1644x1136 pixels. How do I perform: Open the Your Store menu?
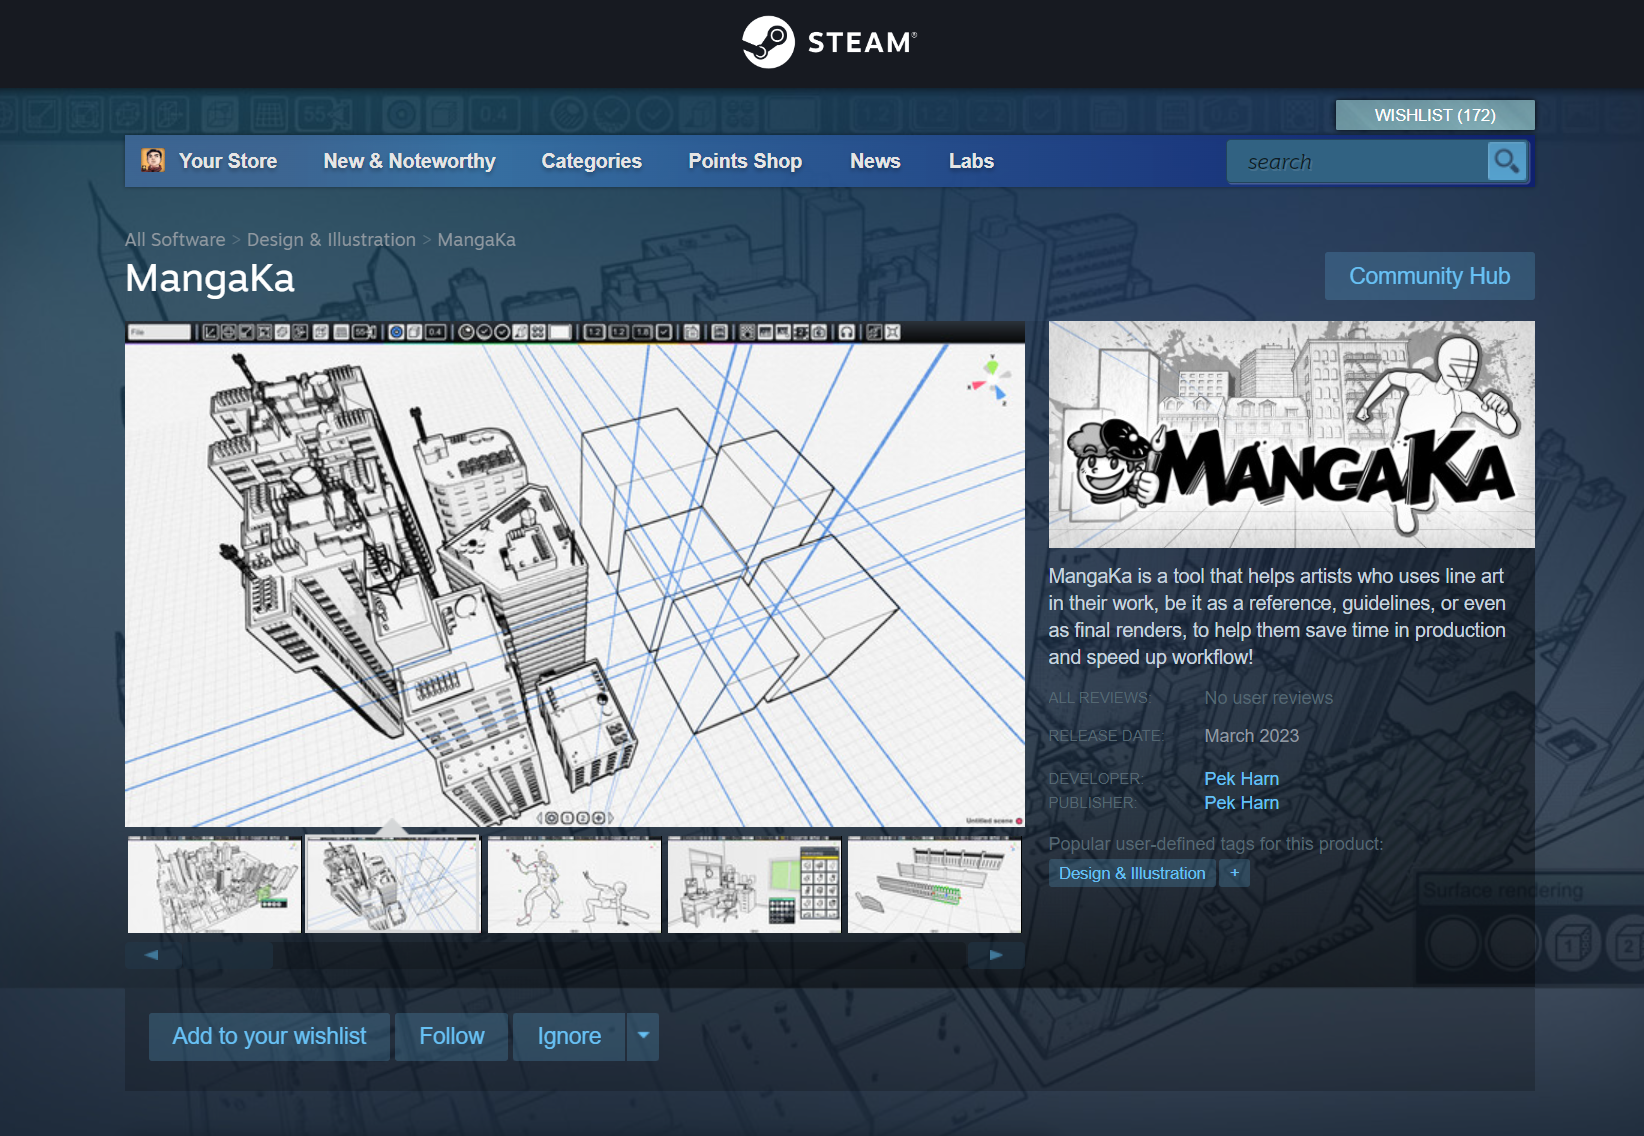227,161
